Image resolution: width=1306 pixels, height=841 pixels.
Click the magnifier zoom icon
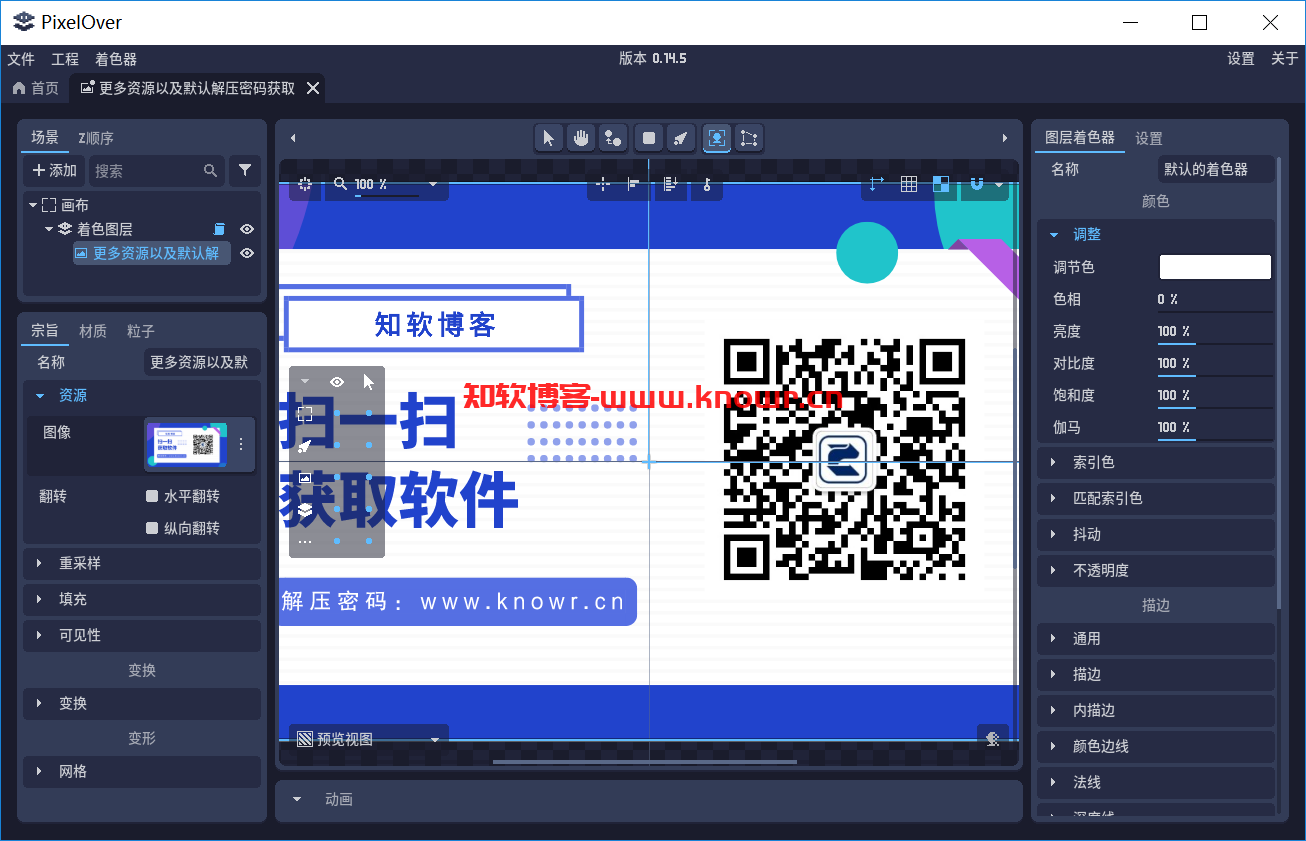click(x=341, y=184)
